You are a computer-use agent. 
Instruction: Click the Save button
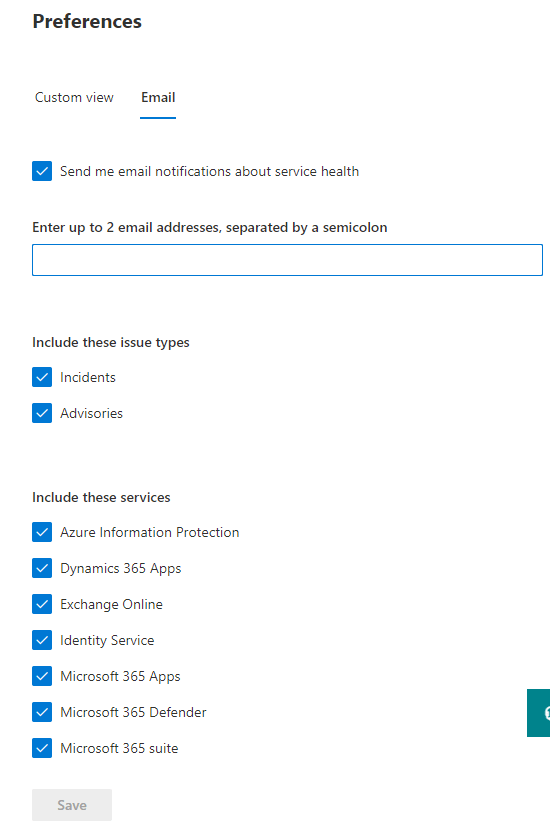(x=72, y=805)
